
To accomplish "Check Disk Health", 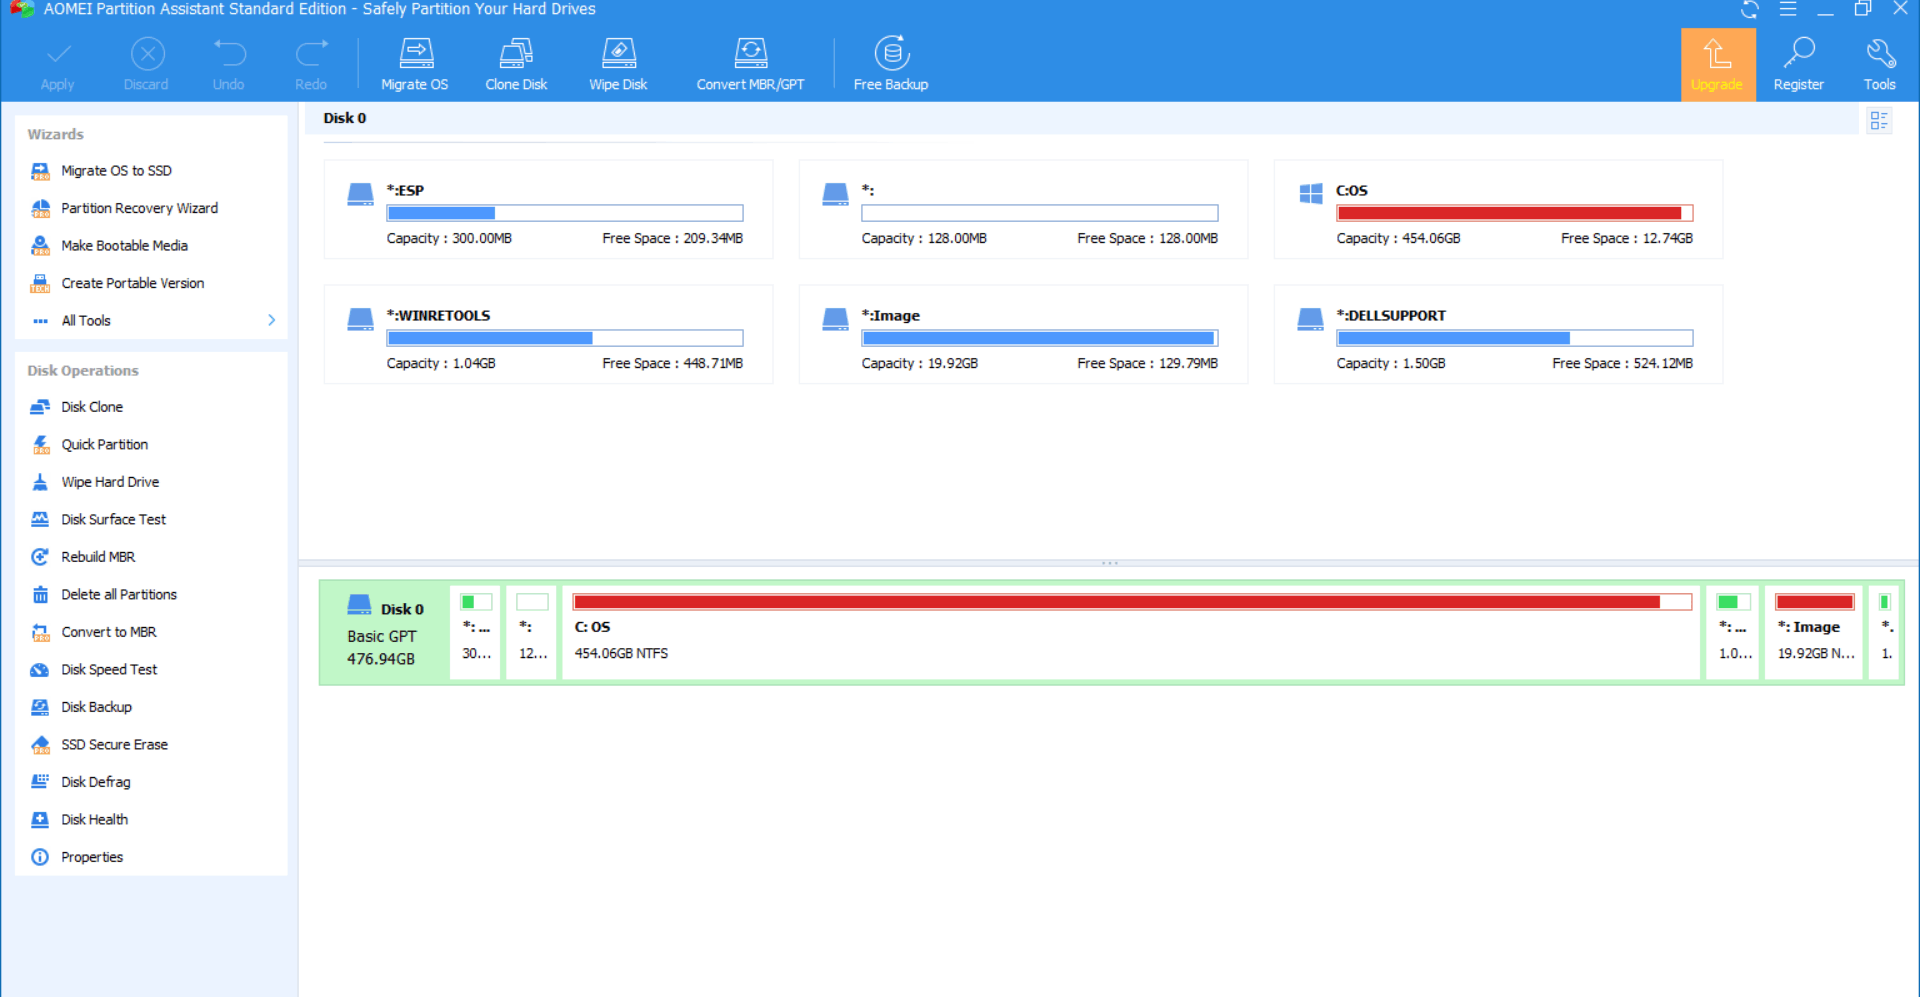I will tap(94, 820).
